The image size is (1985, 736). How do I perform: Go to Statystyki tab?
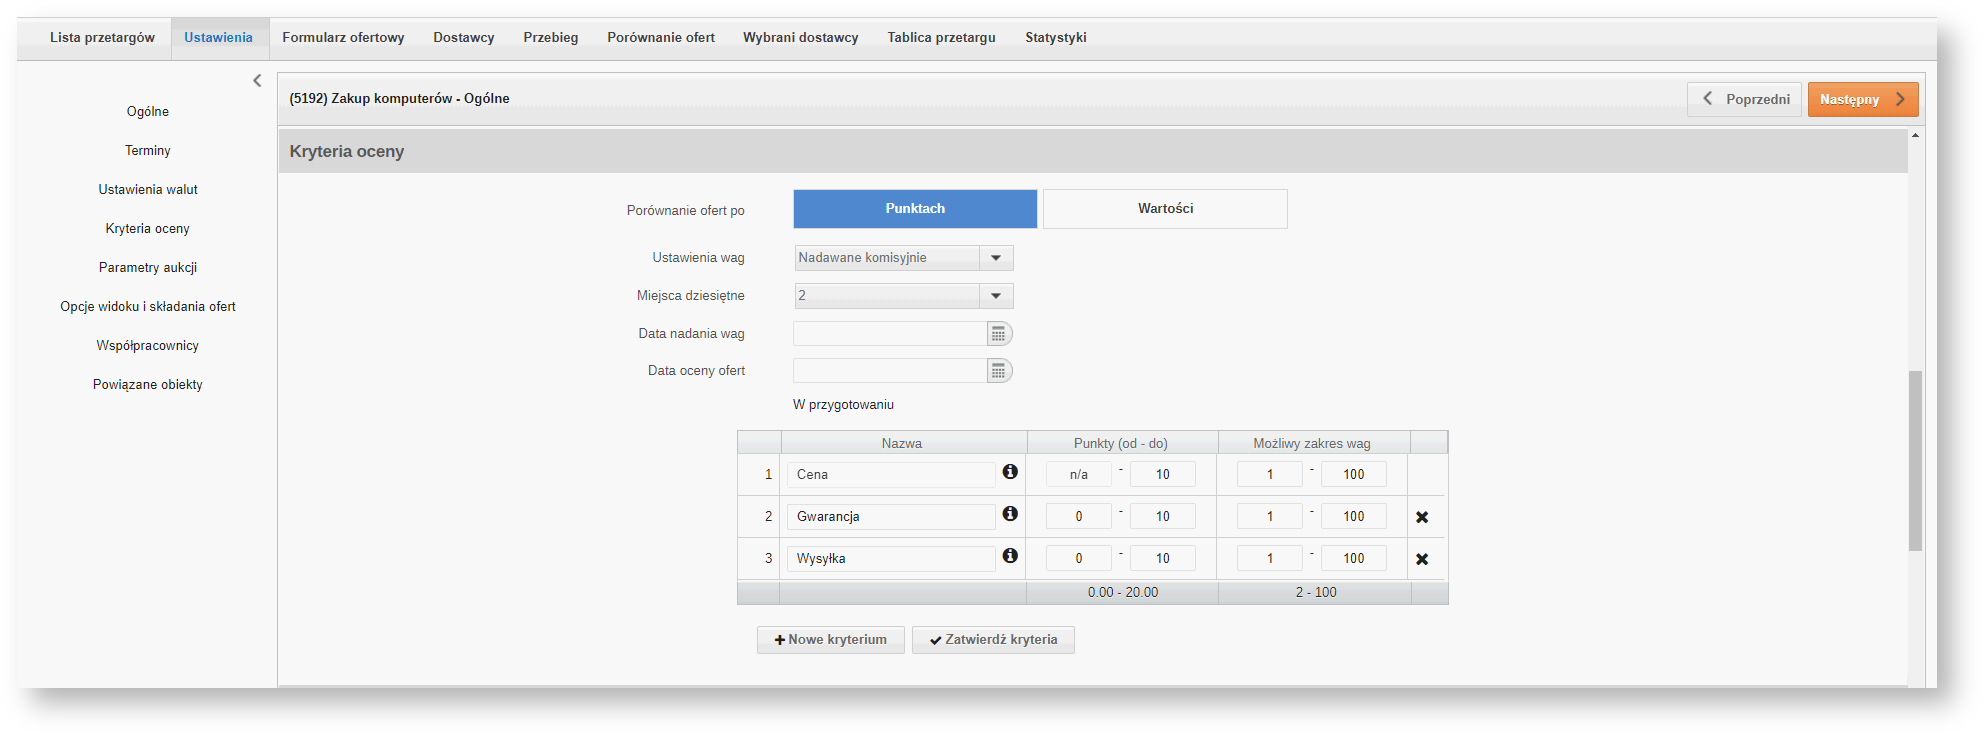click(x=1055, y=38)
